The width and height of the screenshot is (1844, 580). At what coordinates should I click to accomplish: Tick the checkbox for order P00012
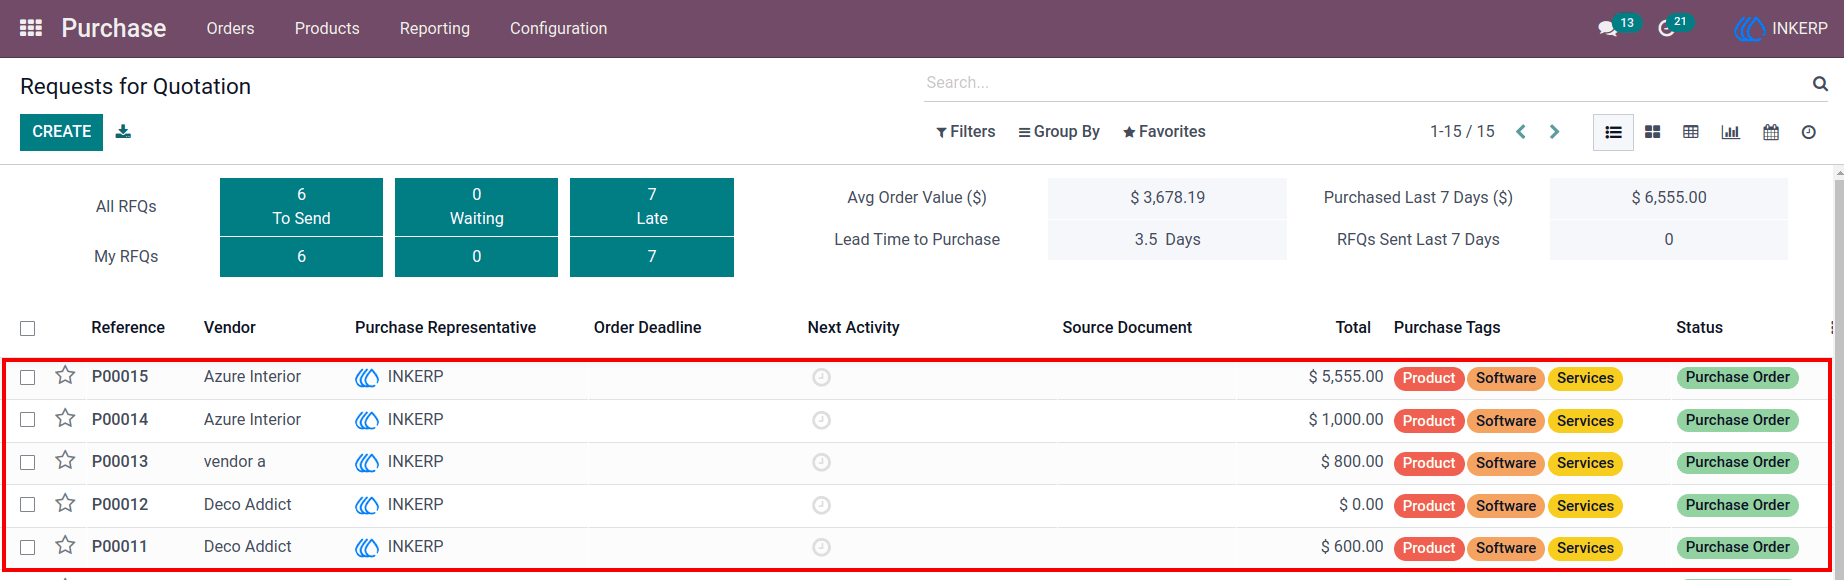[x=28, y=505]
